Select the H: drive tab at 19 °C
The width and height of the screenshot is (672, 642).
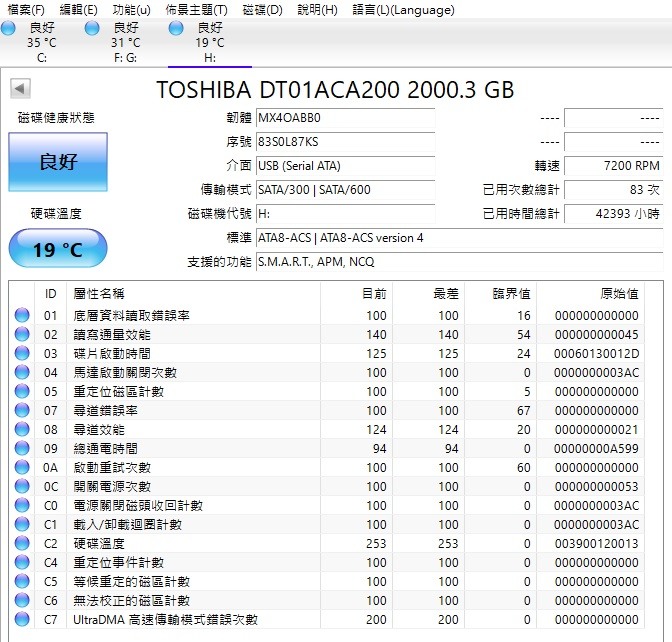pos(210,42)
